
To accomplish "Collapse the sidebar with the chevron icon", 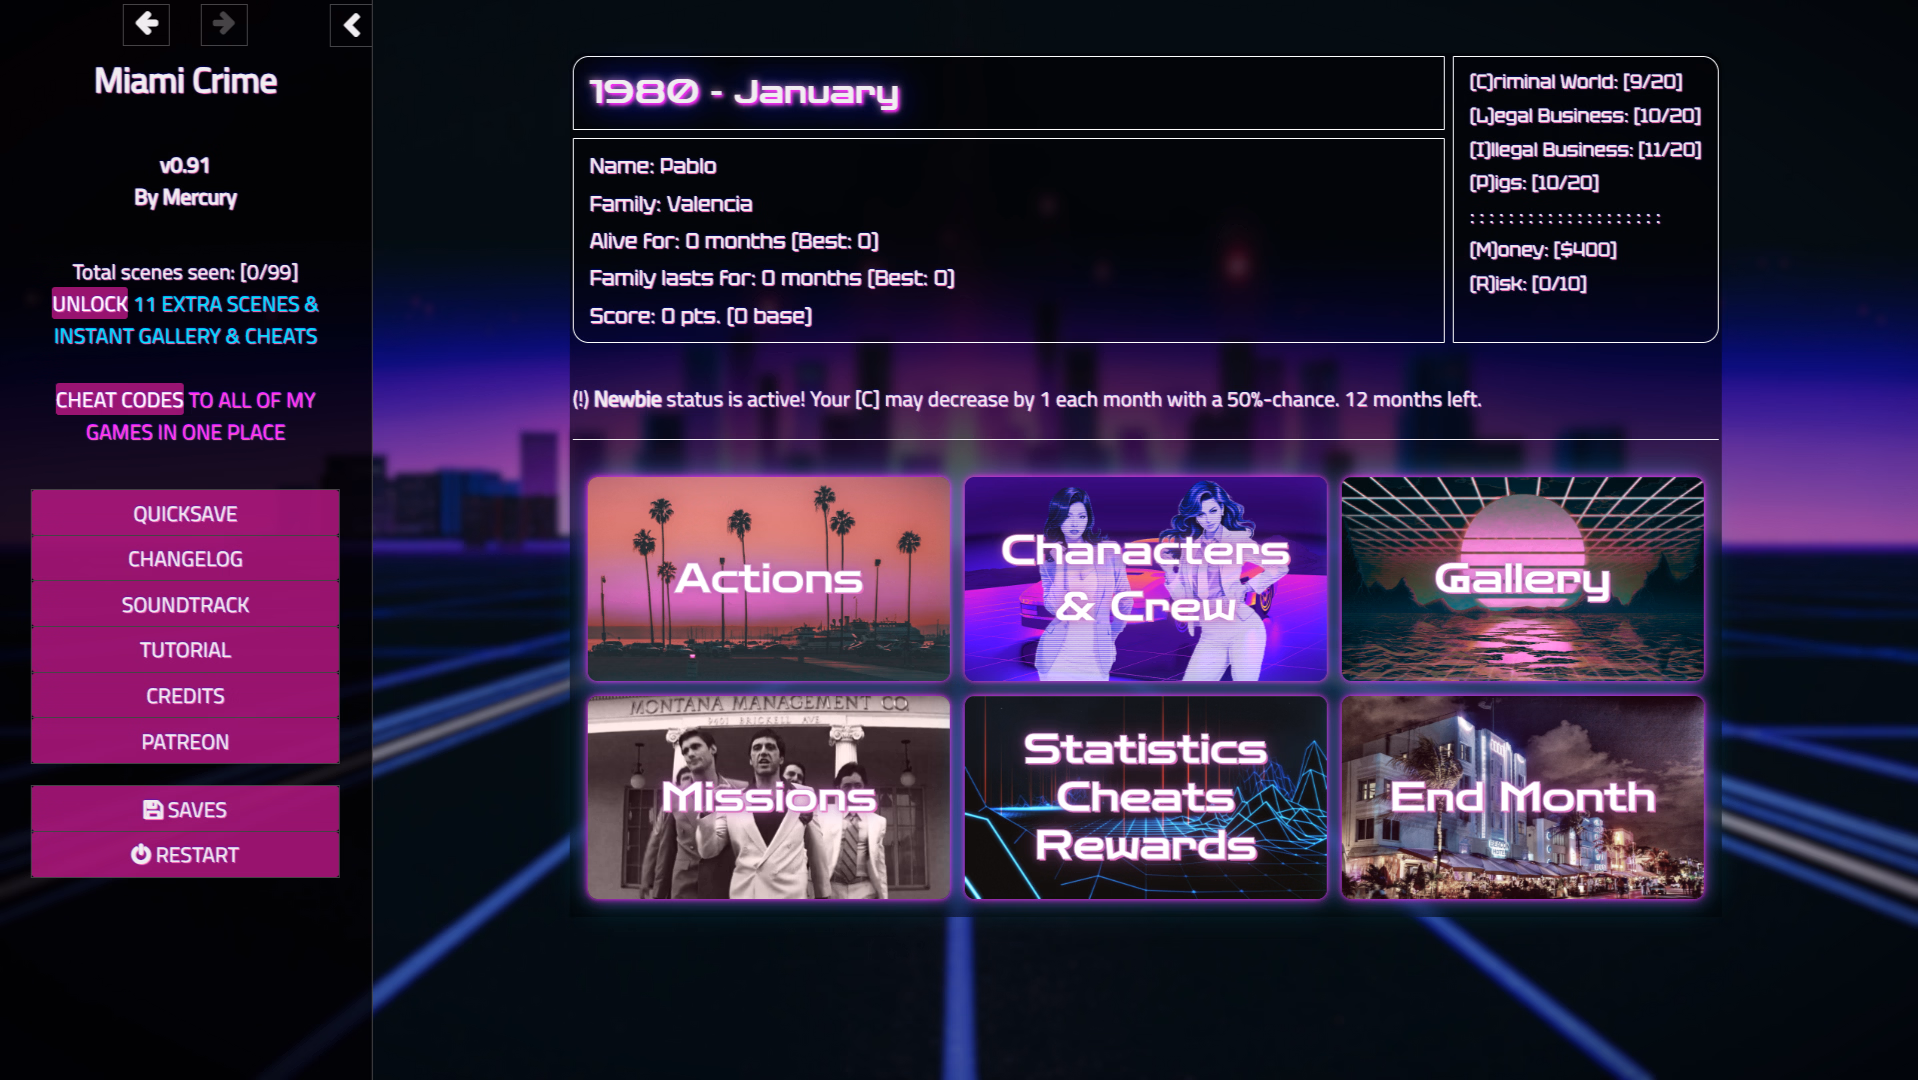I will click(x=351, y=25).
